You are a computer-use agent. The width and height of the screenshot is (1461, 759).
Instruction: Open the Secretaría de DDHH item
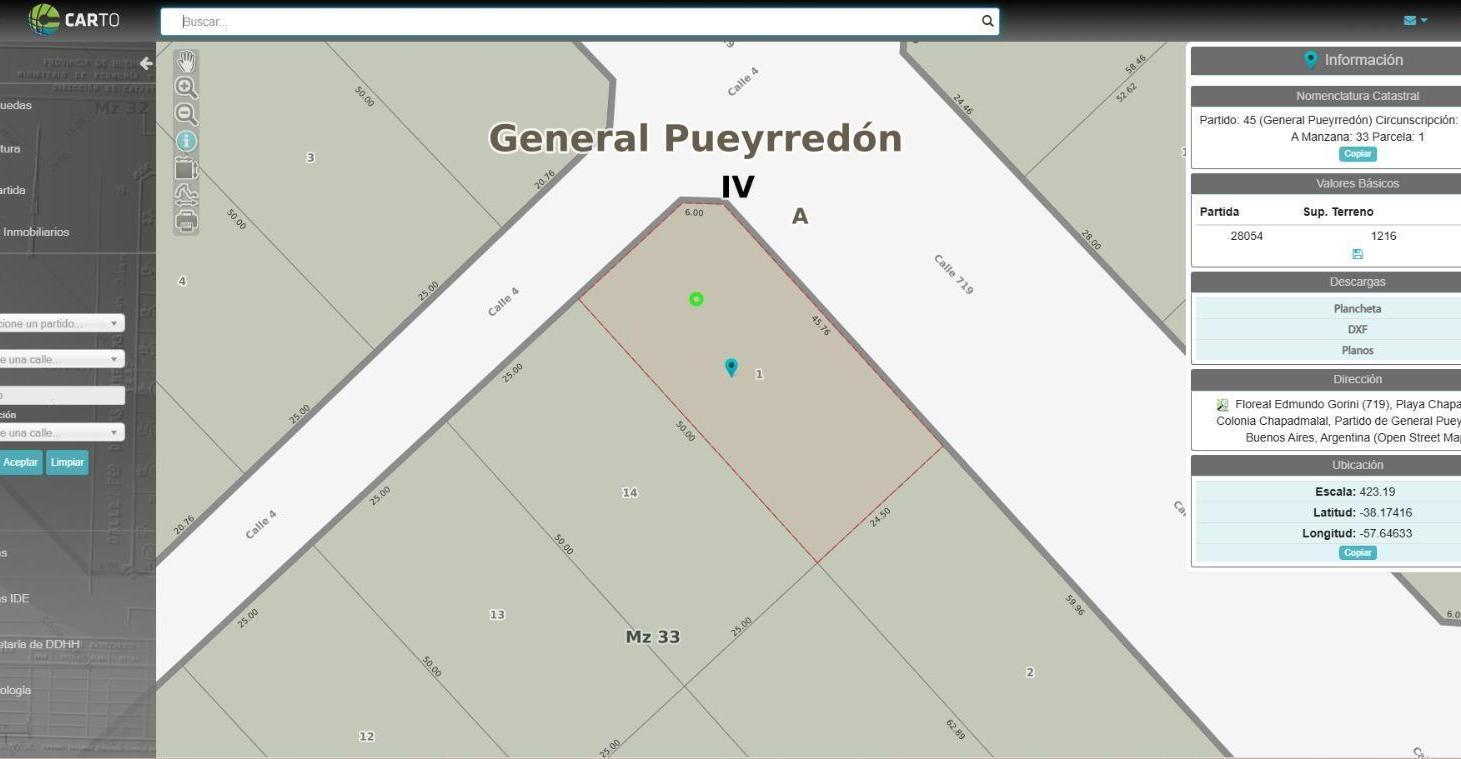click(x=40, y=644)
